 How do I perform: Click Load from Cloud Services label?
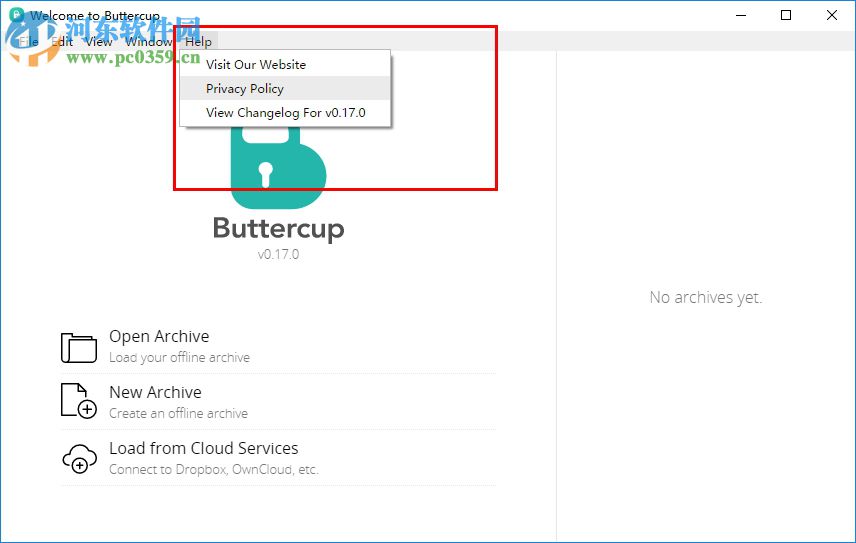click(x=204, y=448)
